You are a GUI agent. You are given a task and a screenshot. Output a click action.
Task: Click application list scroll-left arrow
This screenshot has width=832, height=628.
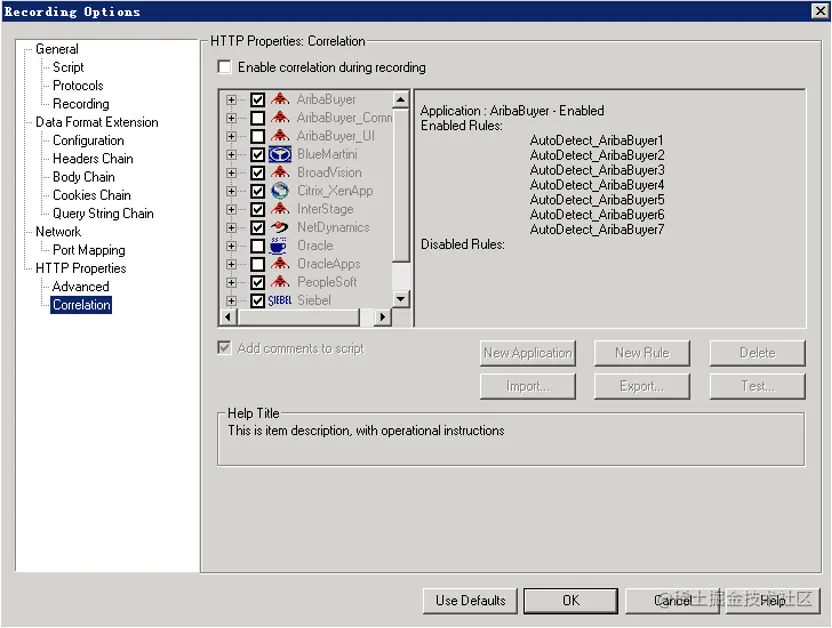pyautogui.click(x=228, y=317)
